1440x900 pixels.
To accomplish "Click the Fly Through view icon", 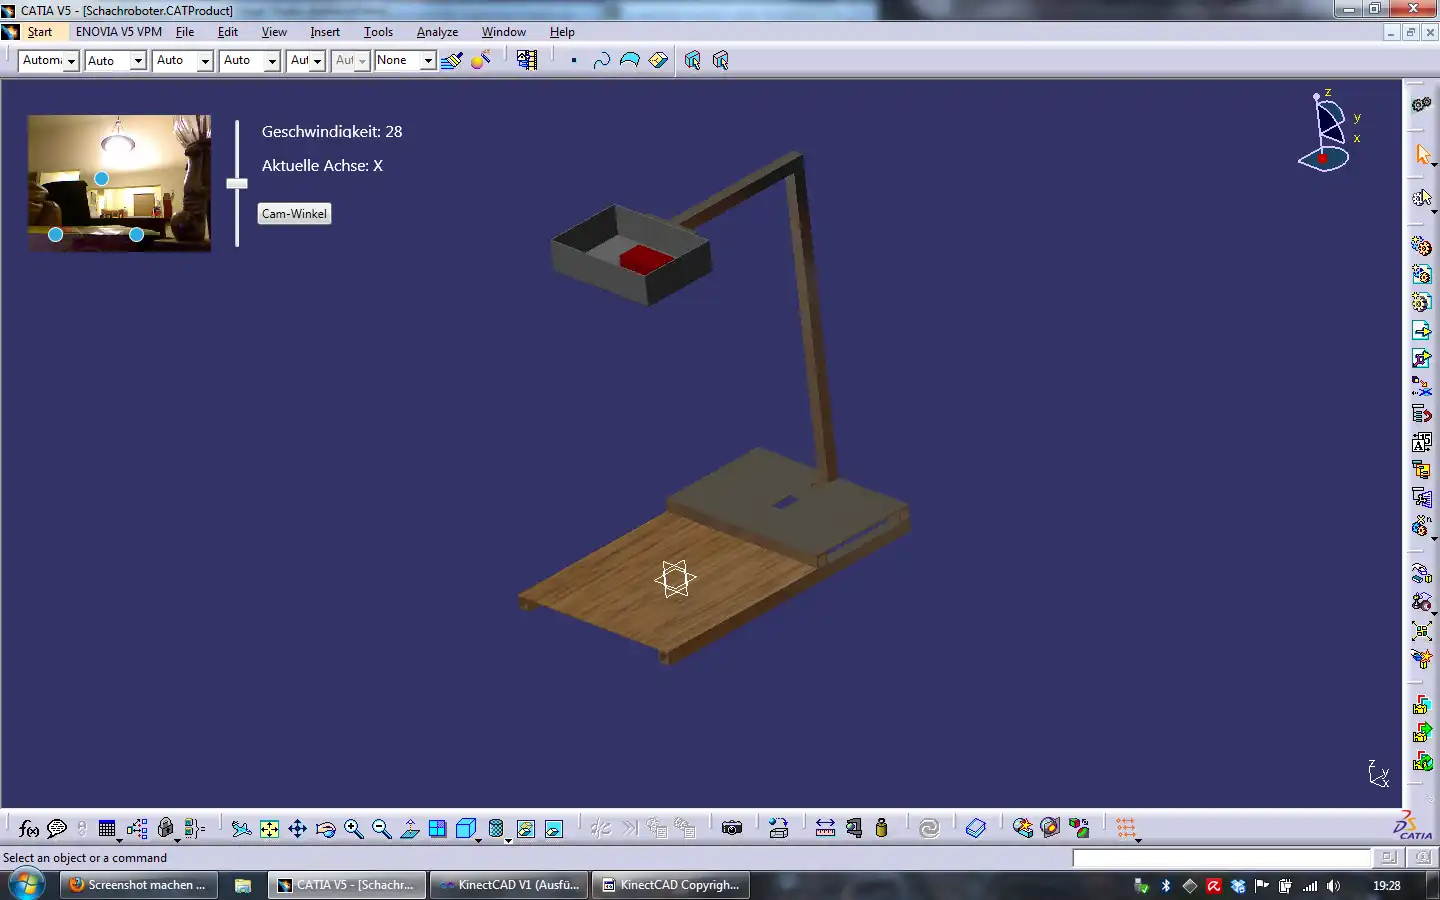I will point(241,828).
